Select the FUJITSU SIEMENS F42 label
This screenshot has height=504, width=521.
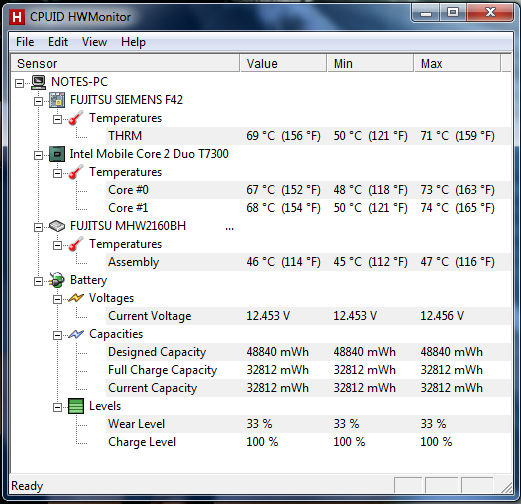(x=126, y=100)
